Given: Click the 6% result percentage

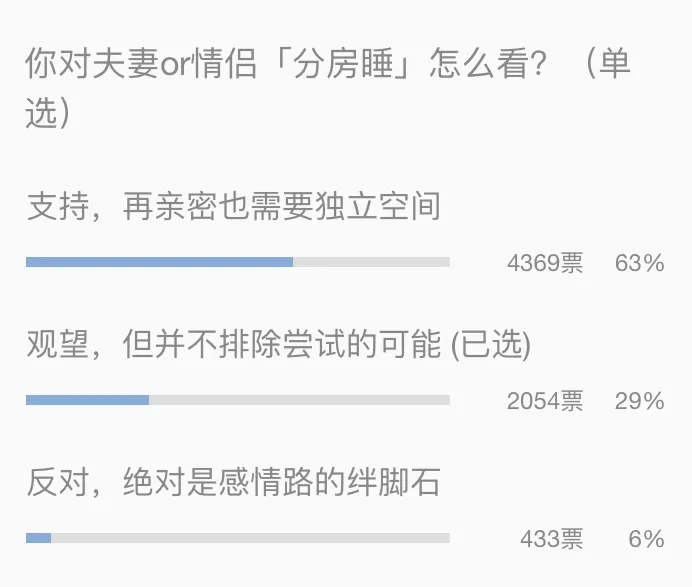Looking at the screenshot, I should coord(646,540).
